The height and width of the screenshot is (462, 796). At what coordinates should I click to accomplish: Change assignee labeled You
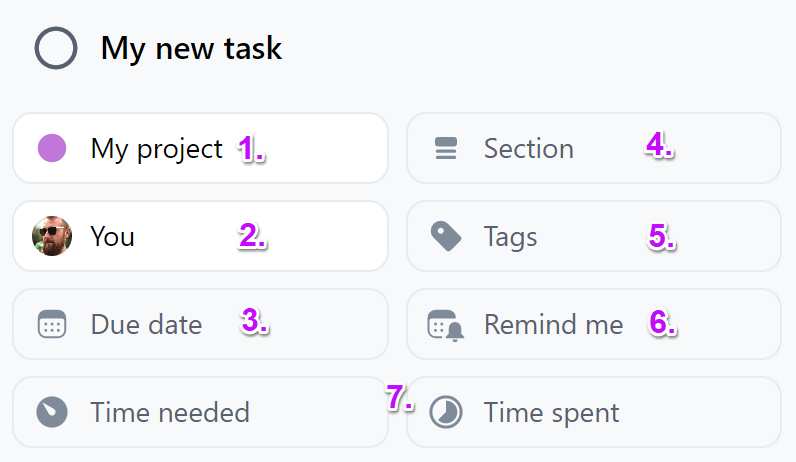coord(201,236)
